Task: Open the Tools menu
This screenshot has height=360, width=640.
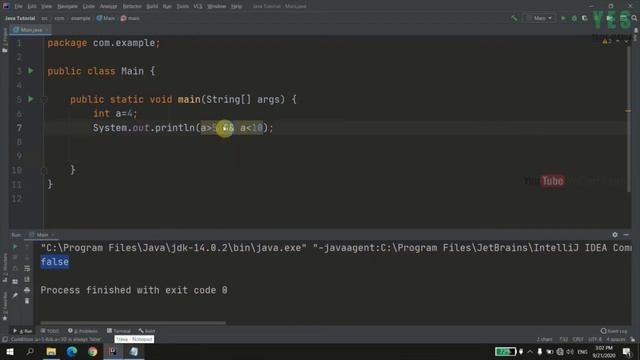Action: click(x=182, y=7)
